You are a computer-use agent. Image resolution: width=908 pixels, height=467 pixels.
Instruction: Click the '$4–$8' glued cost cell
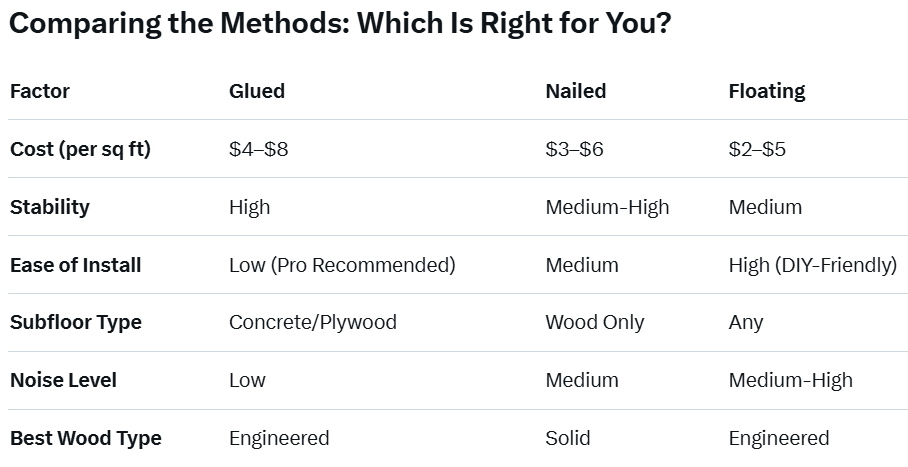259,149
